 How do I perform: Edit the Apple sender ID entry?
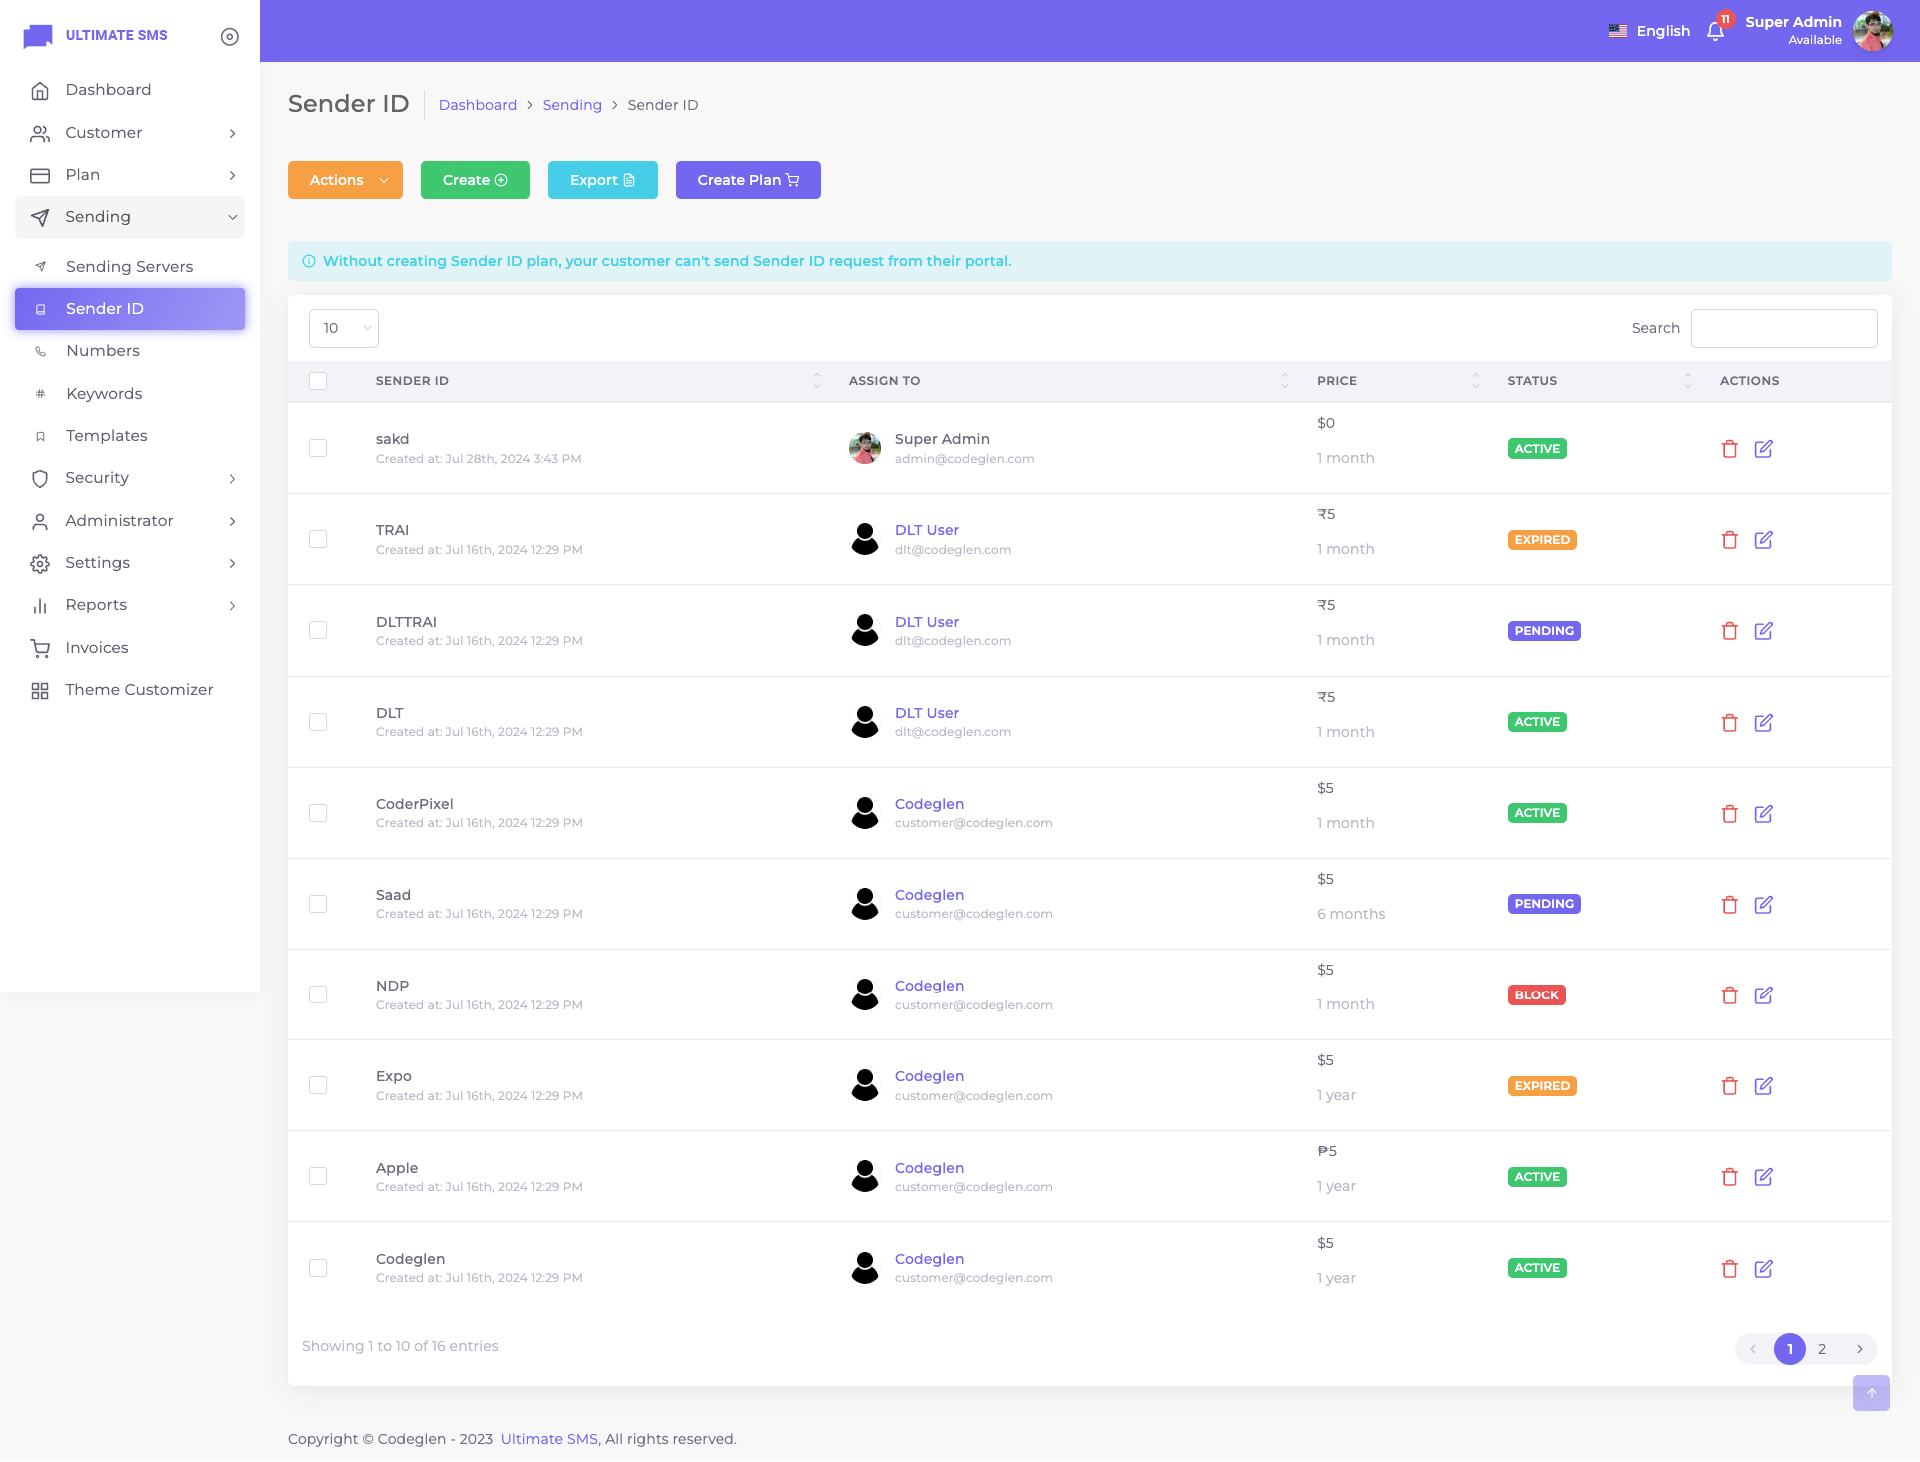click(1763, 1177)
